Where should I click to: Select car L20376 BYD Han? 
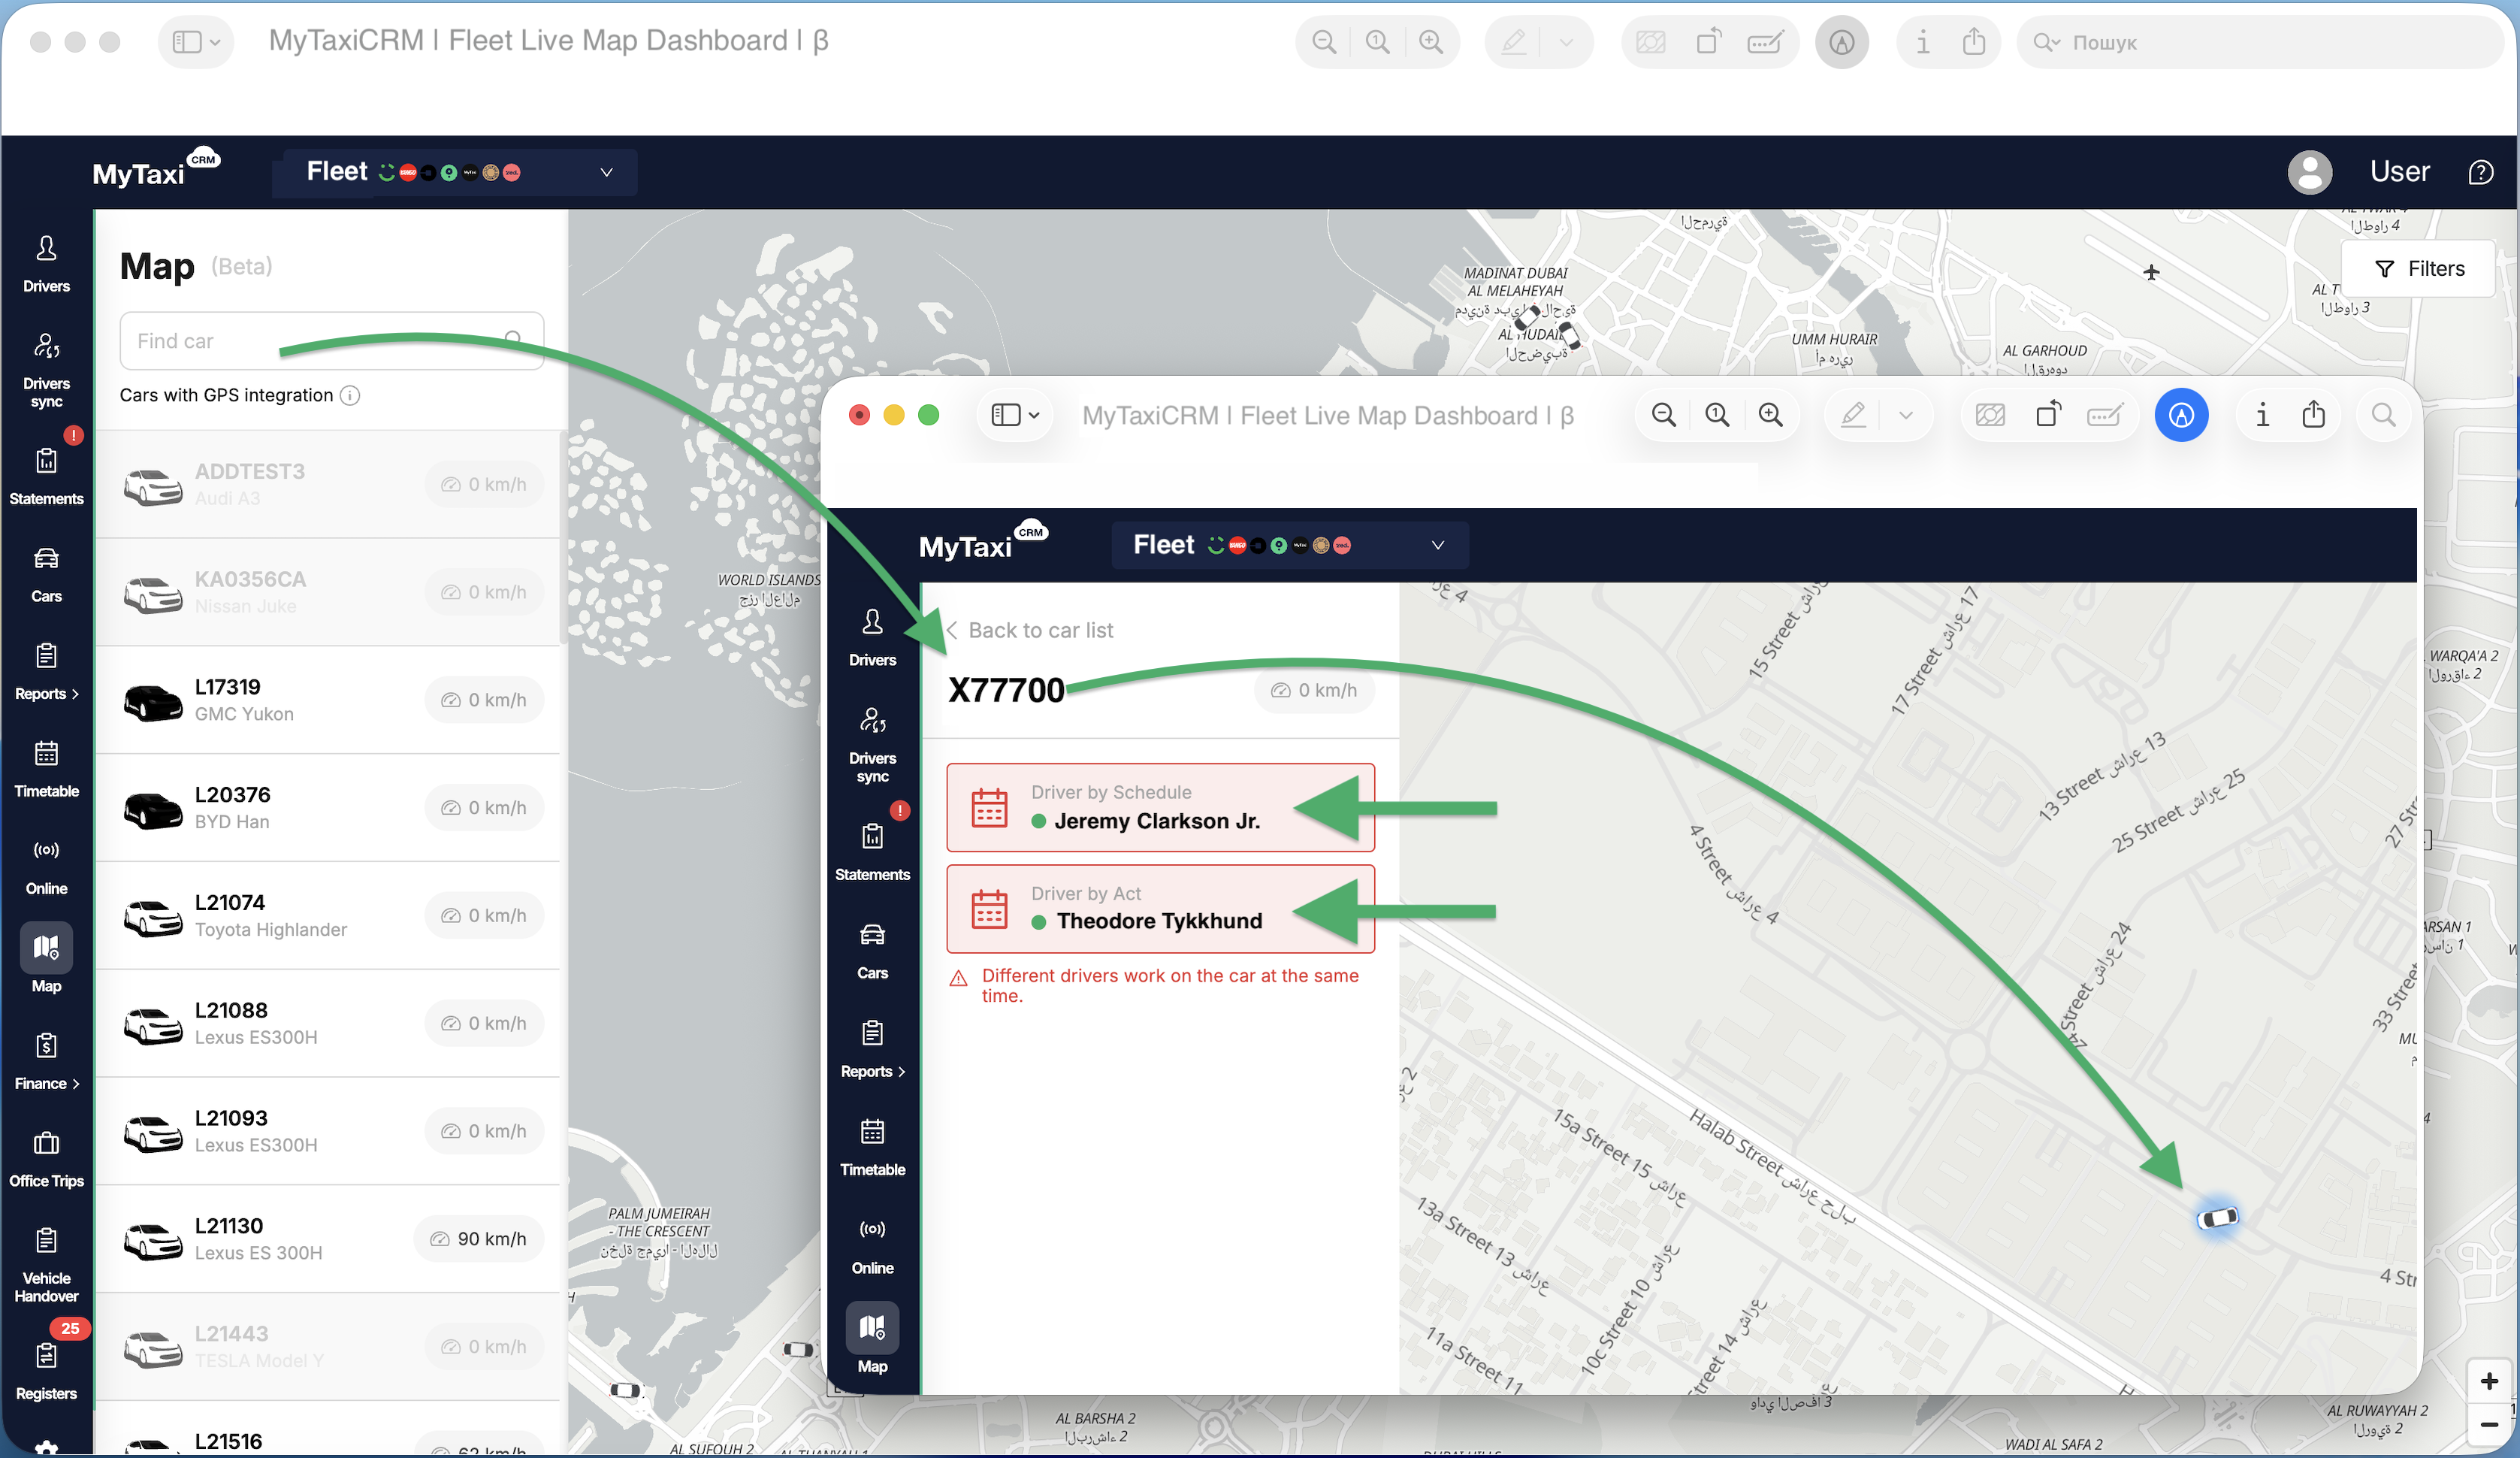pyautogui.click(x=328, y=808)
